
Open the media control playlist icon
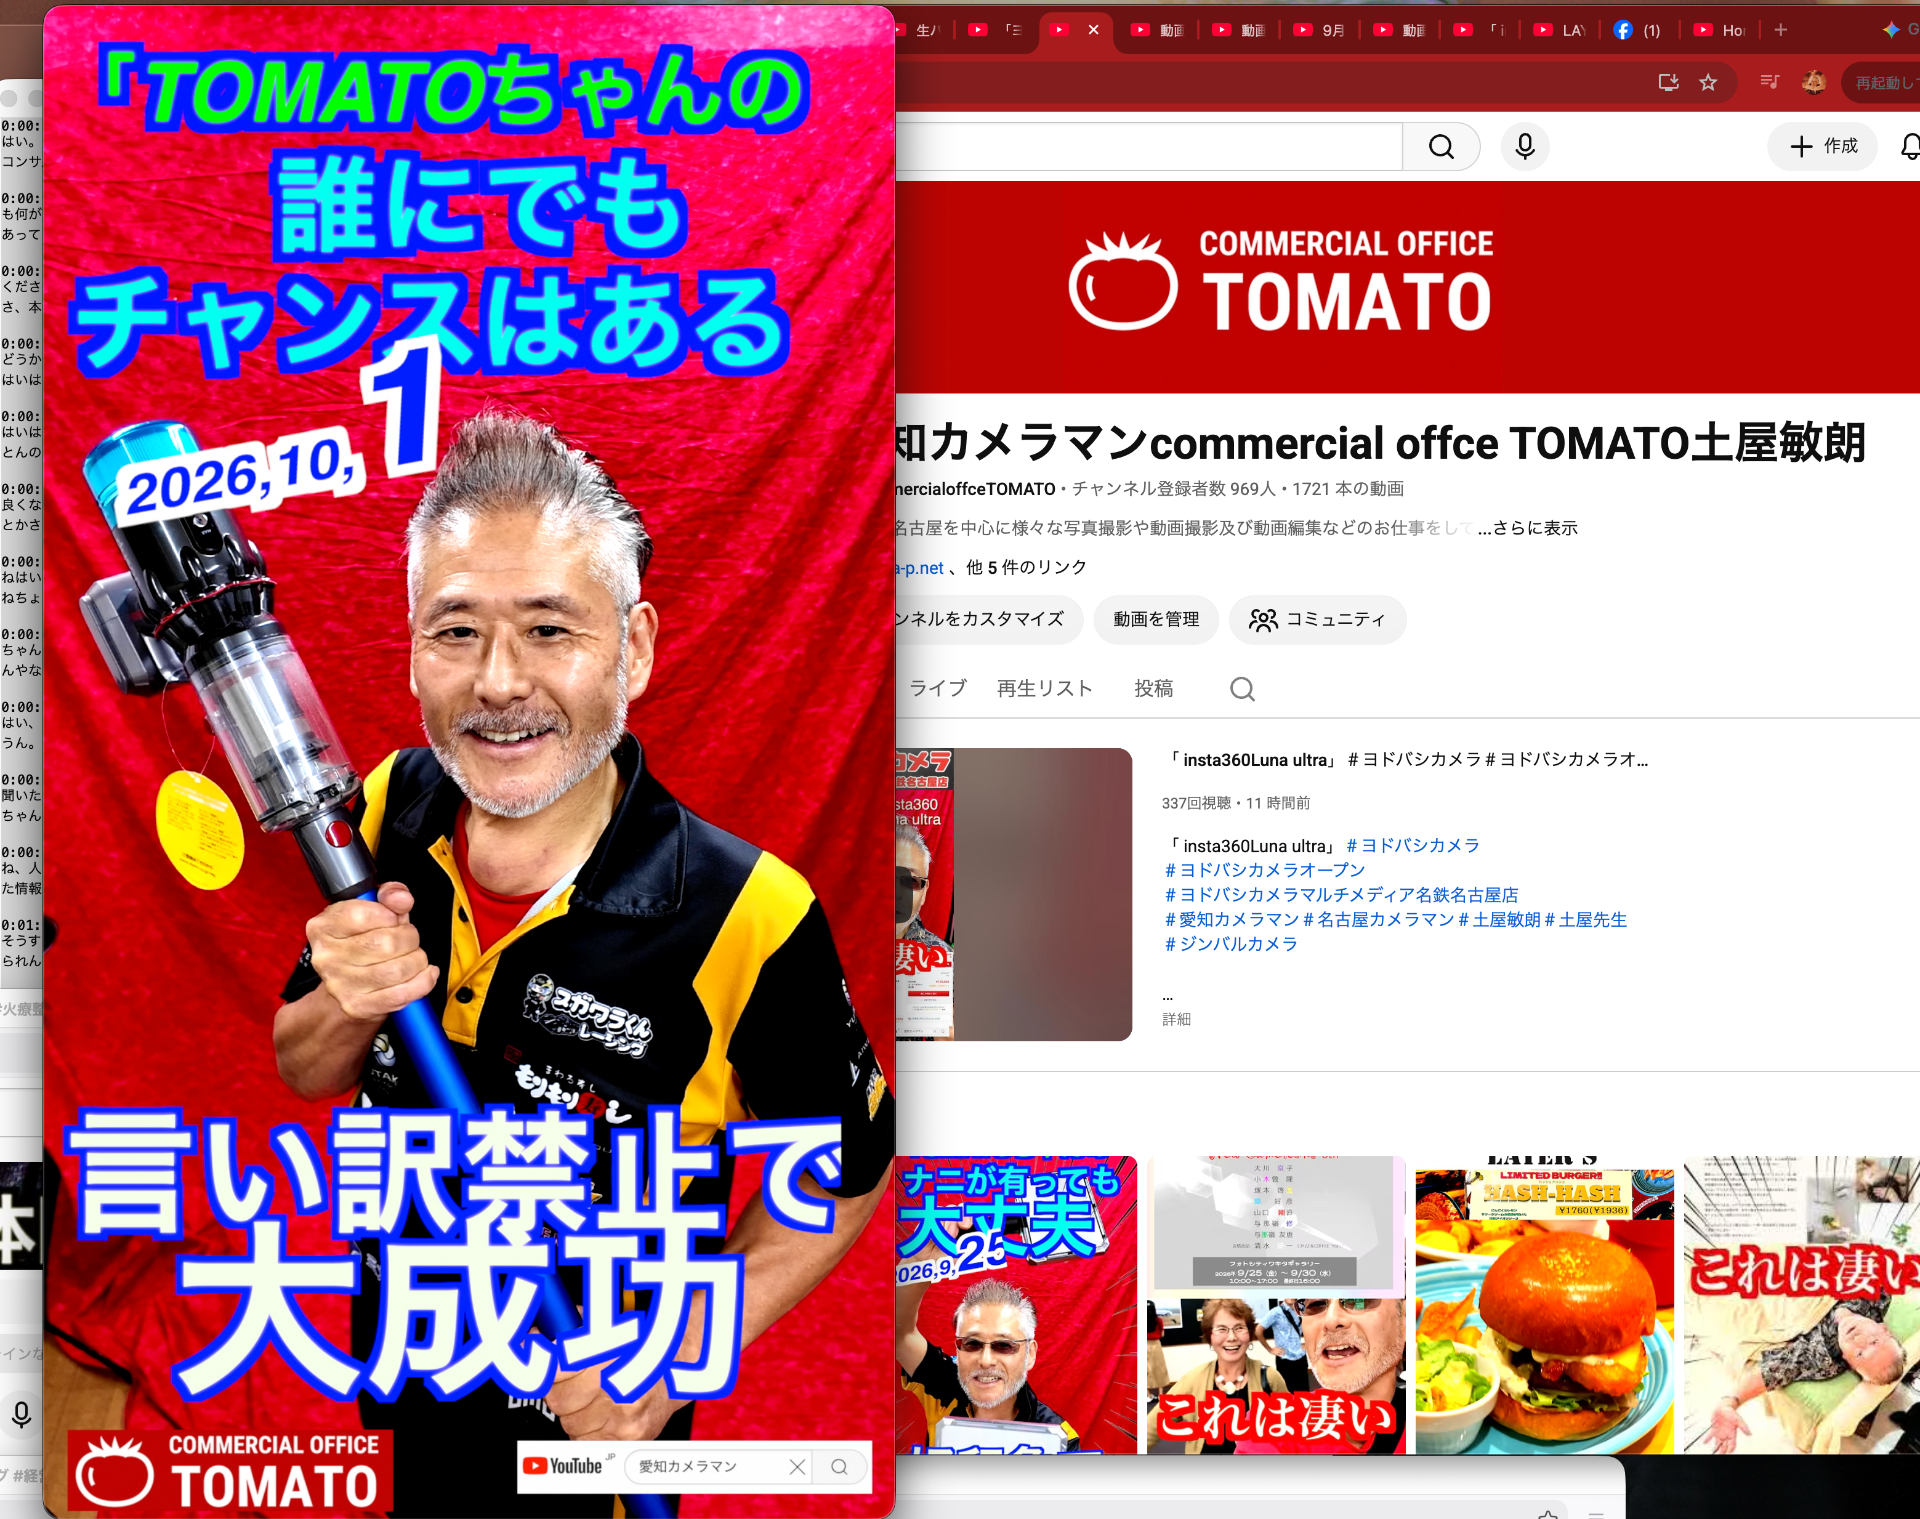pyautogui.click(x=1769, y=83)
